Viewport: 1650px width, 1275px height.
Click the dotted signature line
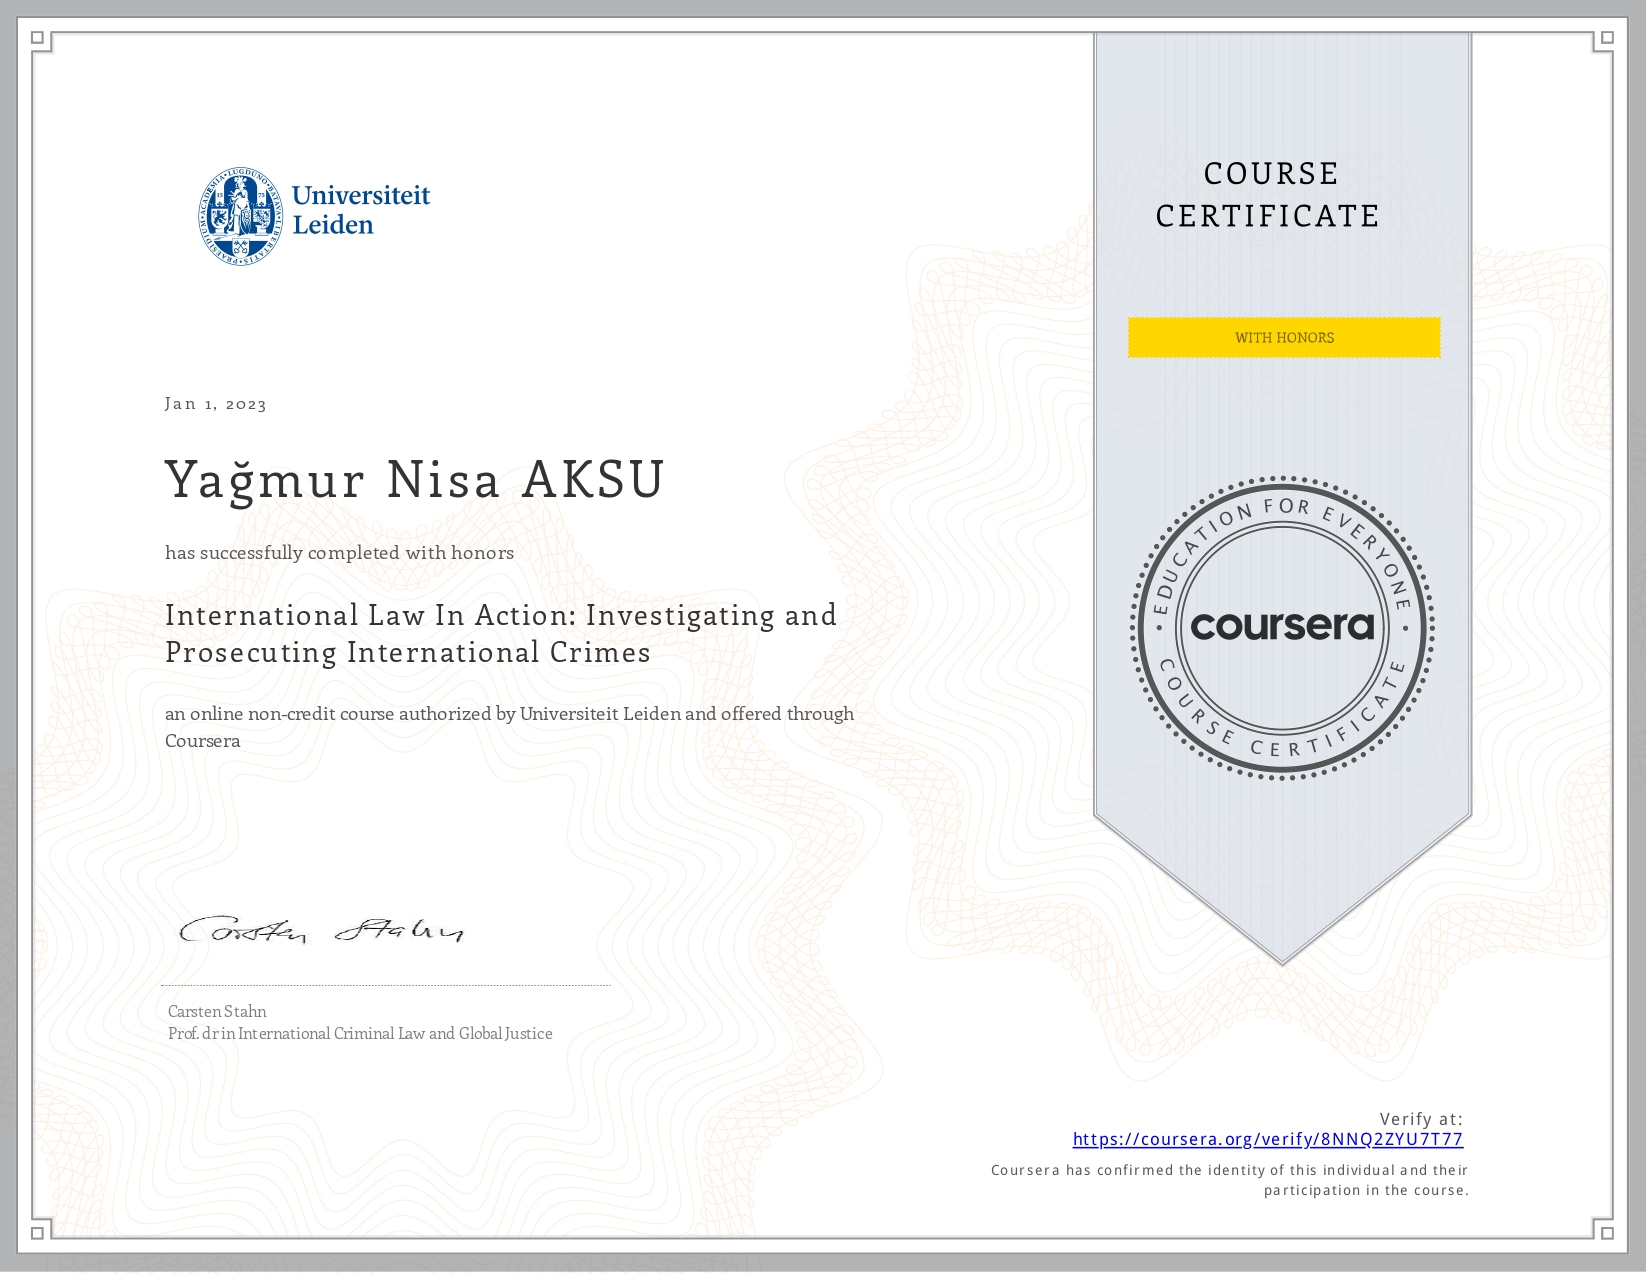click(388, 987)
